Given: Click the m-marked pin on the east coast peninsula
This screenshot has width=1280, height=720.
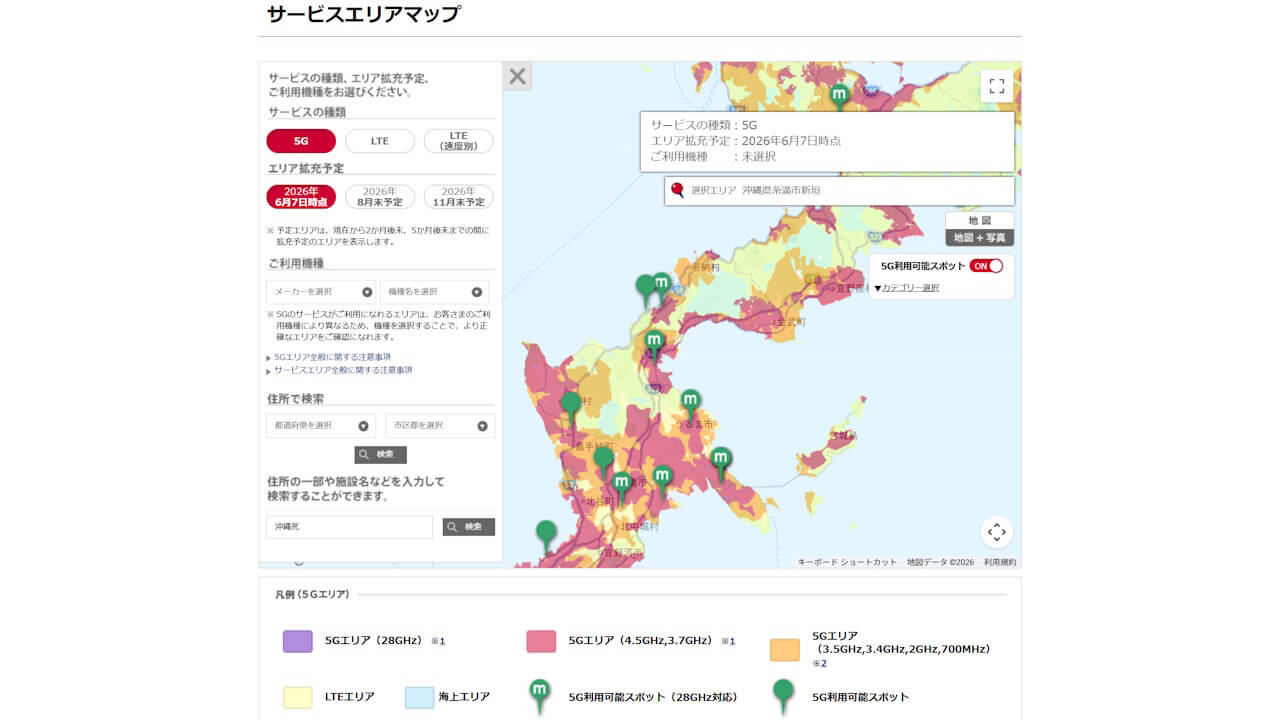Looking at the screenshot, I should point(721,461).
